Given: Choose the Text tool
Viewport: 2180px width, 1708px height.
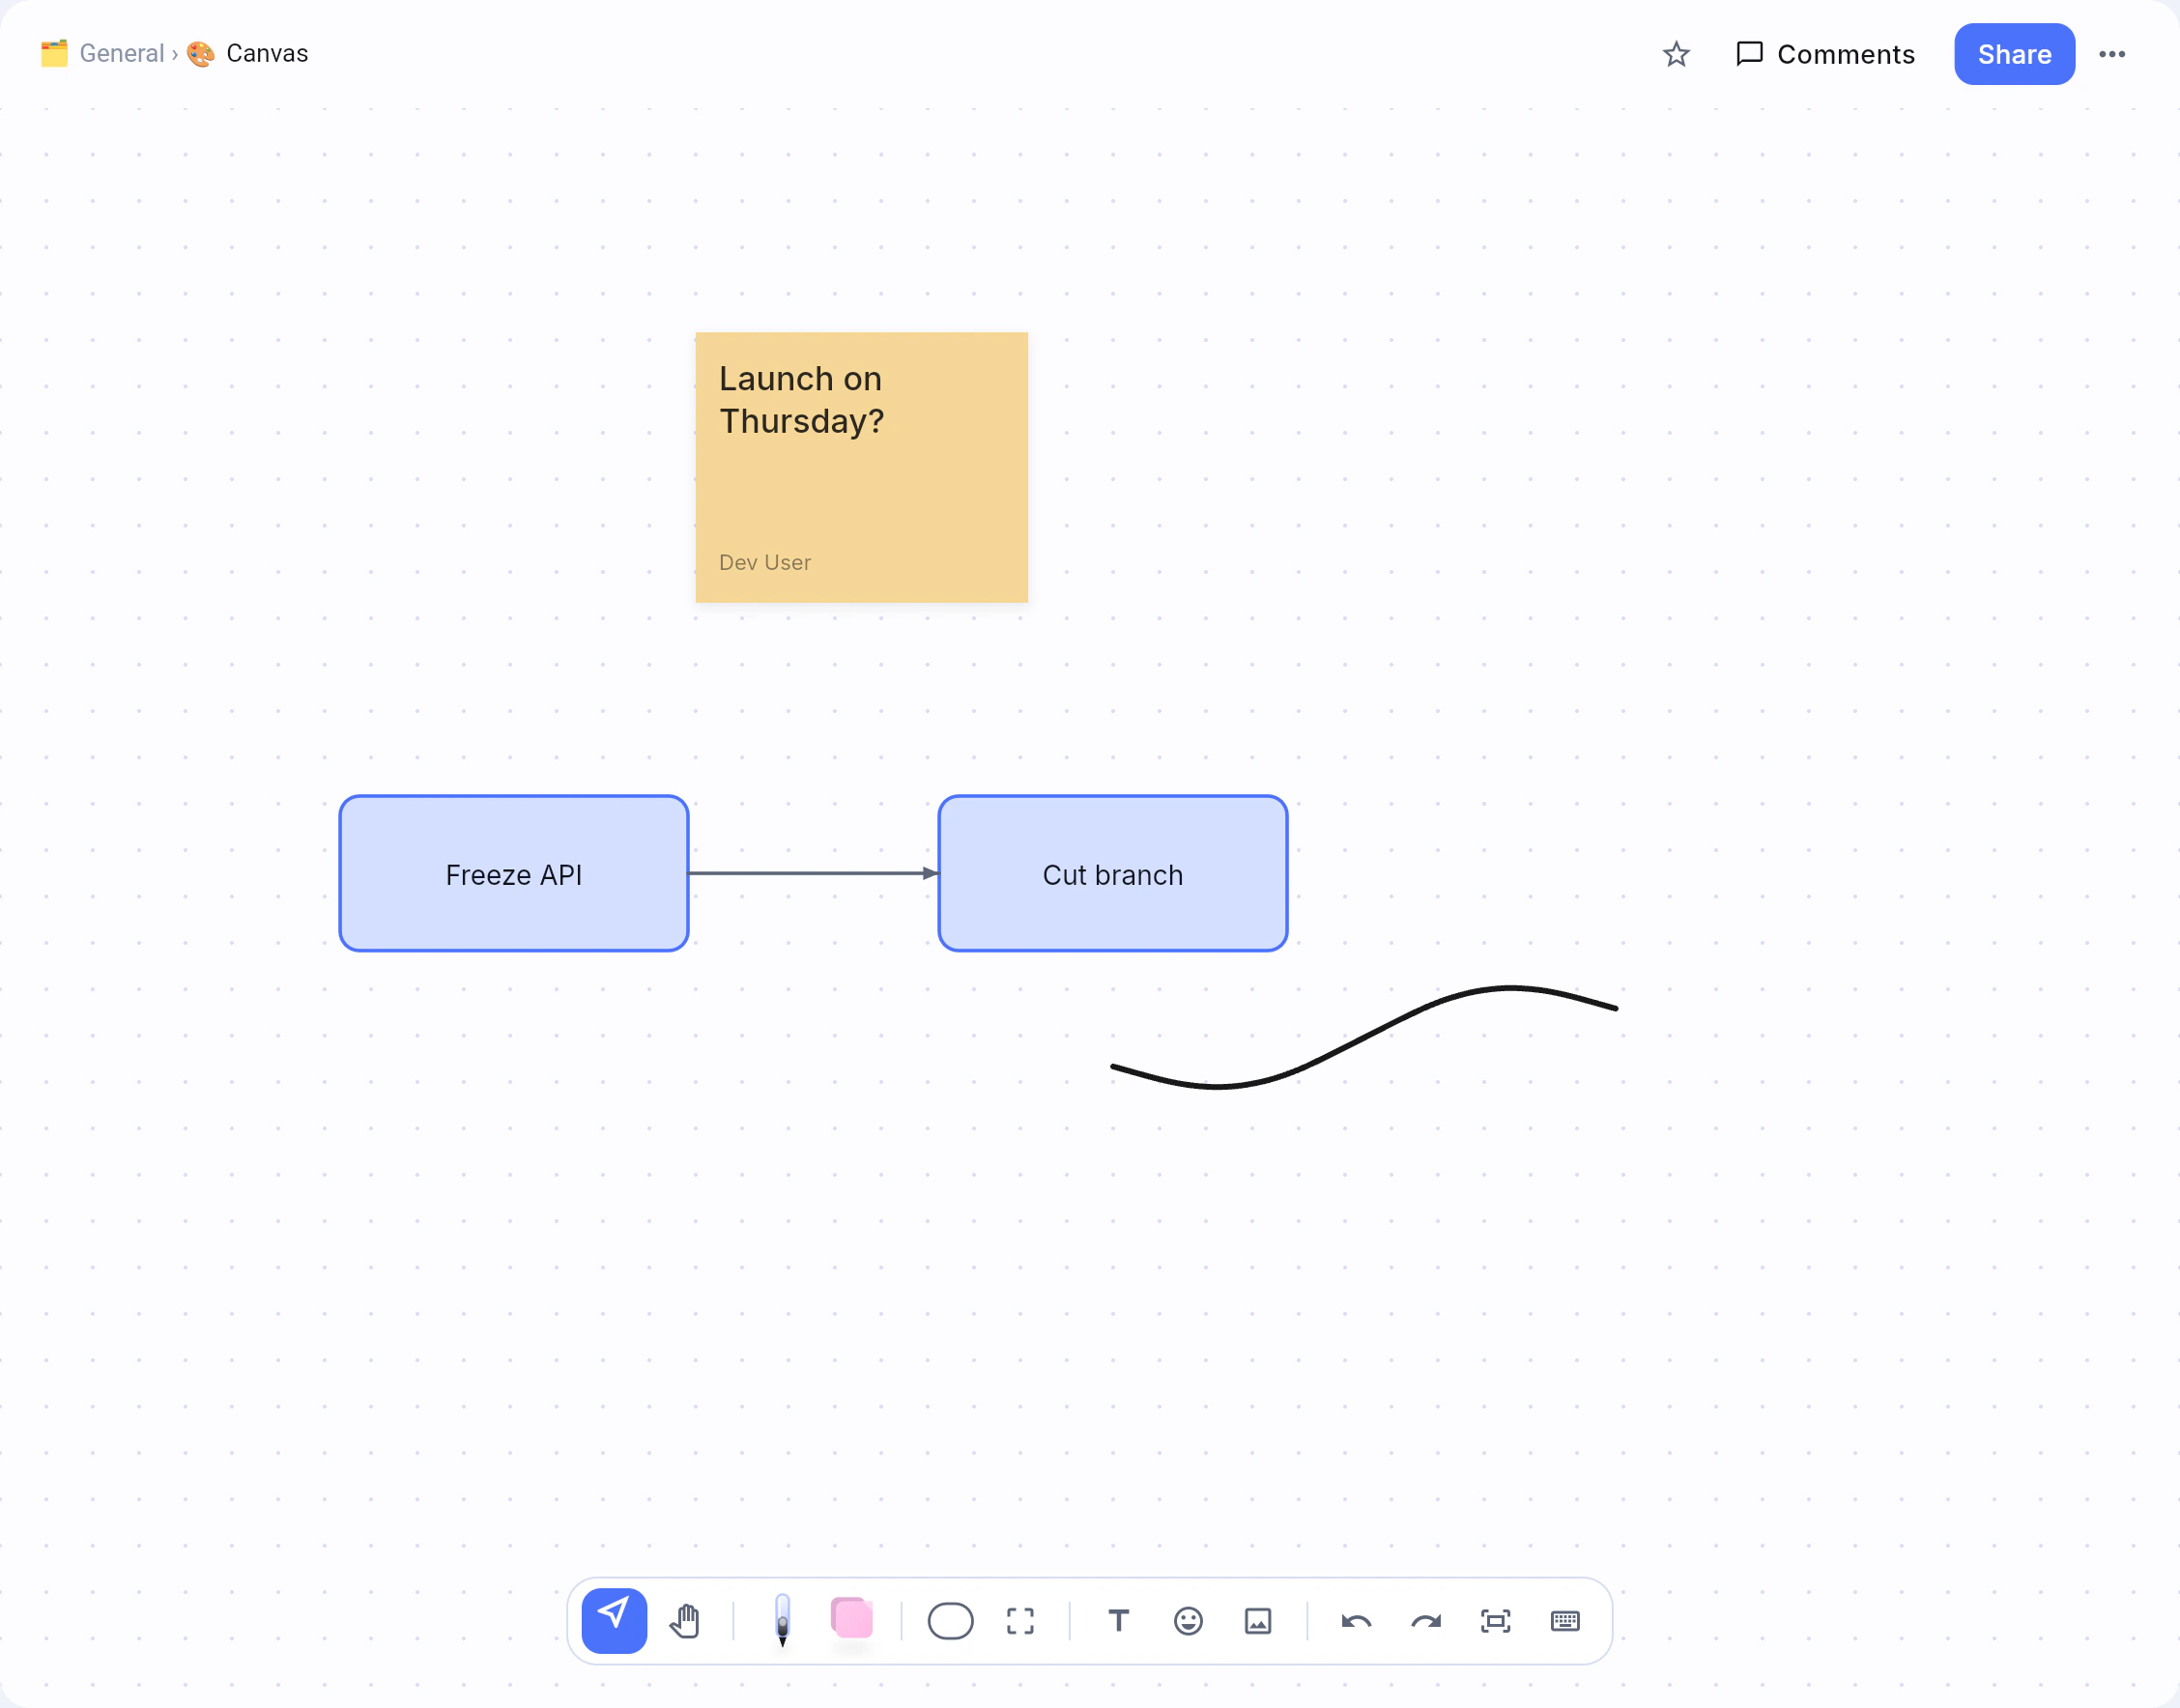Looking at the screenshot, I should tap(1118, 1620).
